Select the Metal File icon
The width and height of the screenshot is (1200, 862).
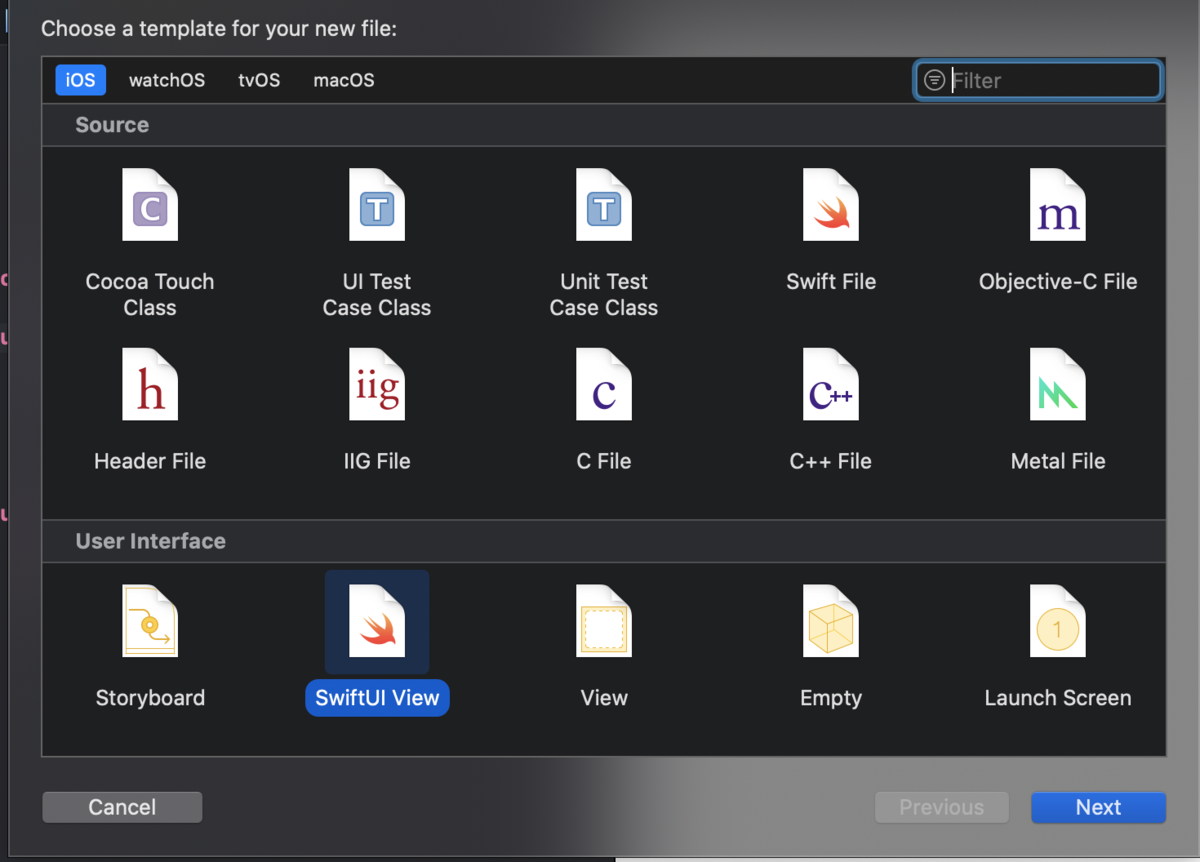1058,384
